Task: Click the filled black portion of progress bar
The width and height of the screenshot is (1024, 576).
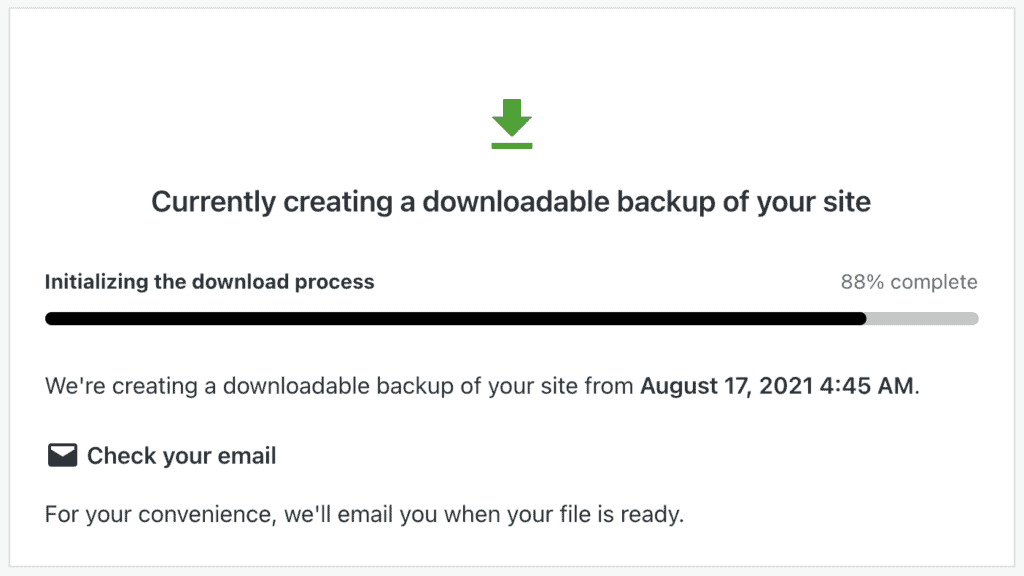Action: point(456,319)
